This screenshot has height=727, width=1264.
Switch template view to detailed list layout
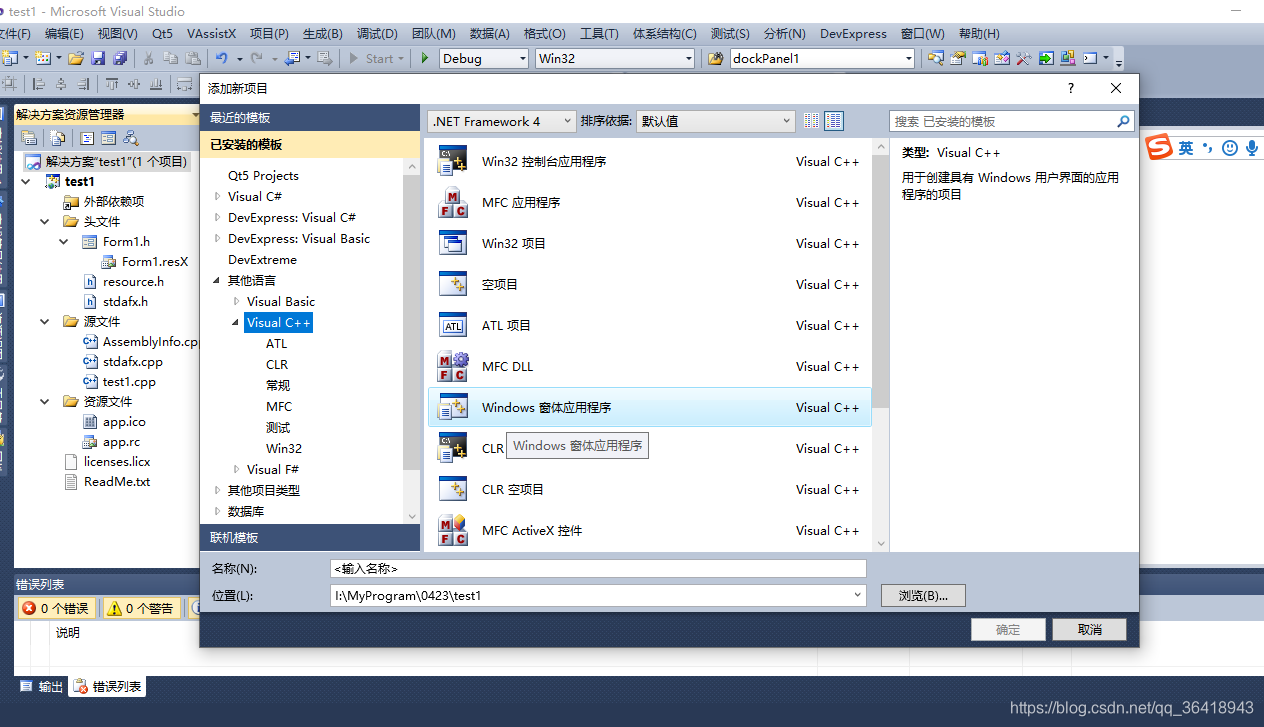click(x=834, y=120)
